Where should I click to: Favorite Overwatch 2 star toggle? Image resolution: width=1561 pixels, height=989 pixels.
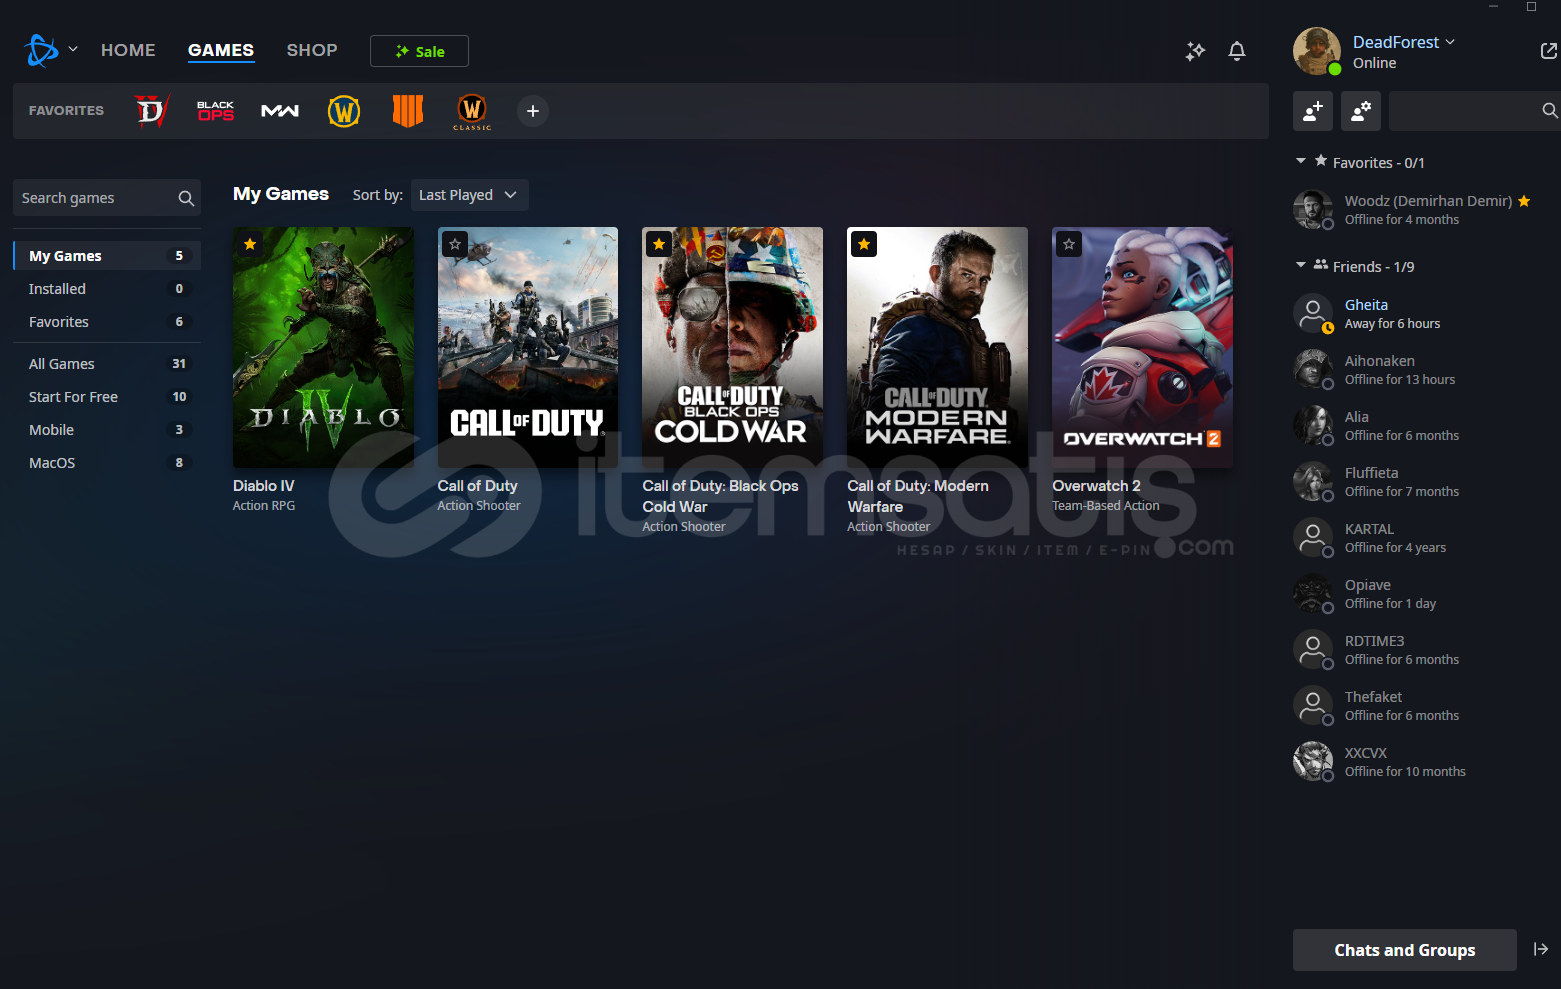1069,244
